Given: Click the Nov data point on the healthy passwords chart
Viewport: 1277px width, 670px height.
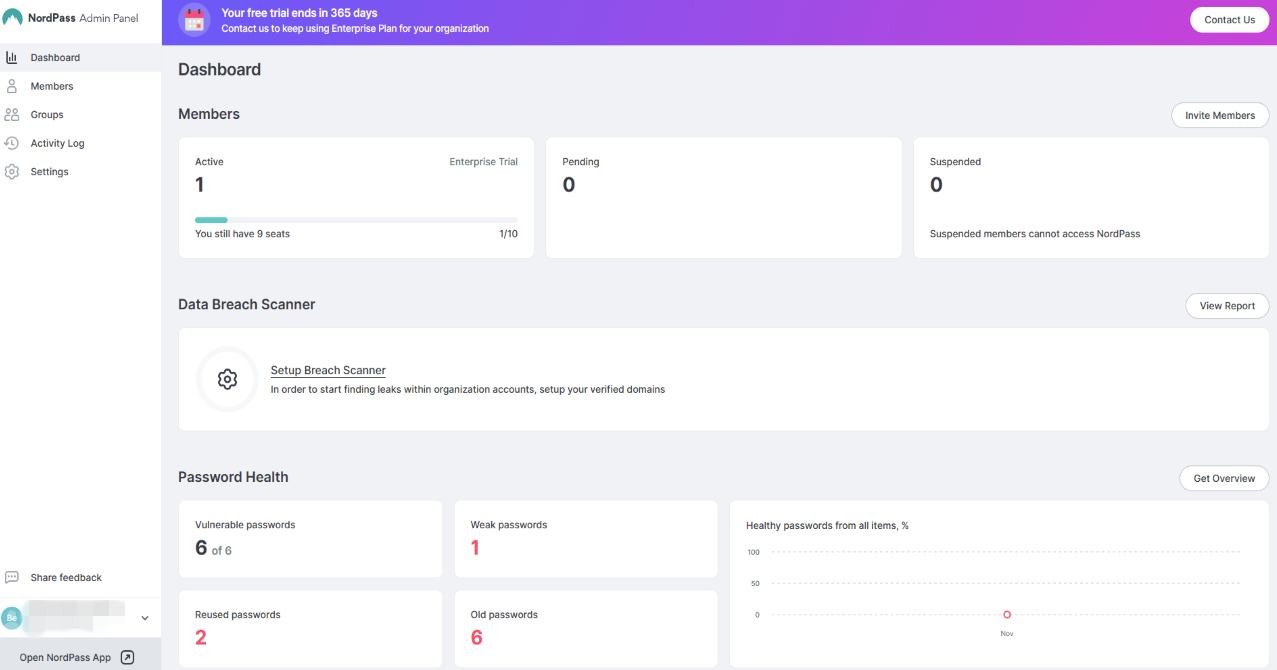Looking at the screenshot, I should (1007, 614).
